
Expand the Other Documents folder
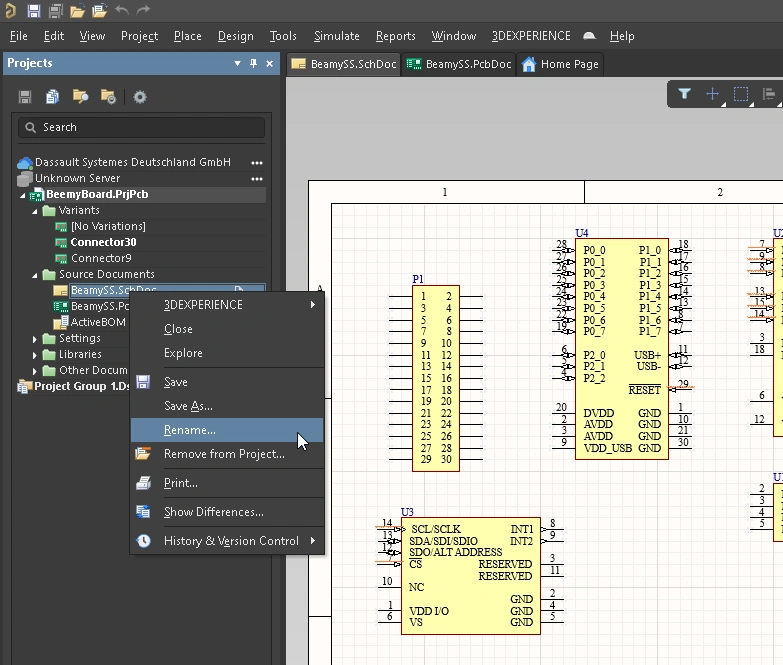(34, 371)
